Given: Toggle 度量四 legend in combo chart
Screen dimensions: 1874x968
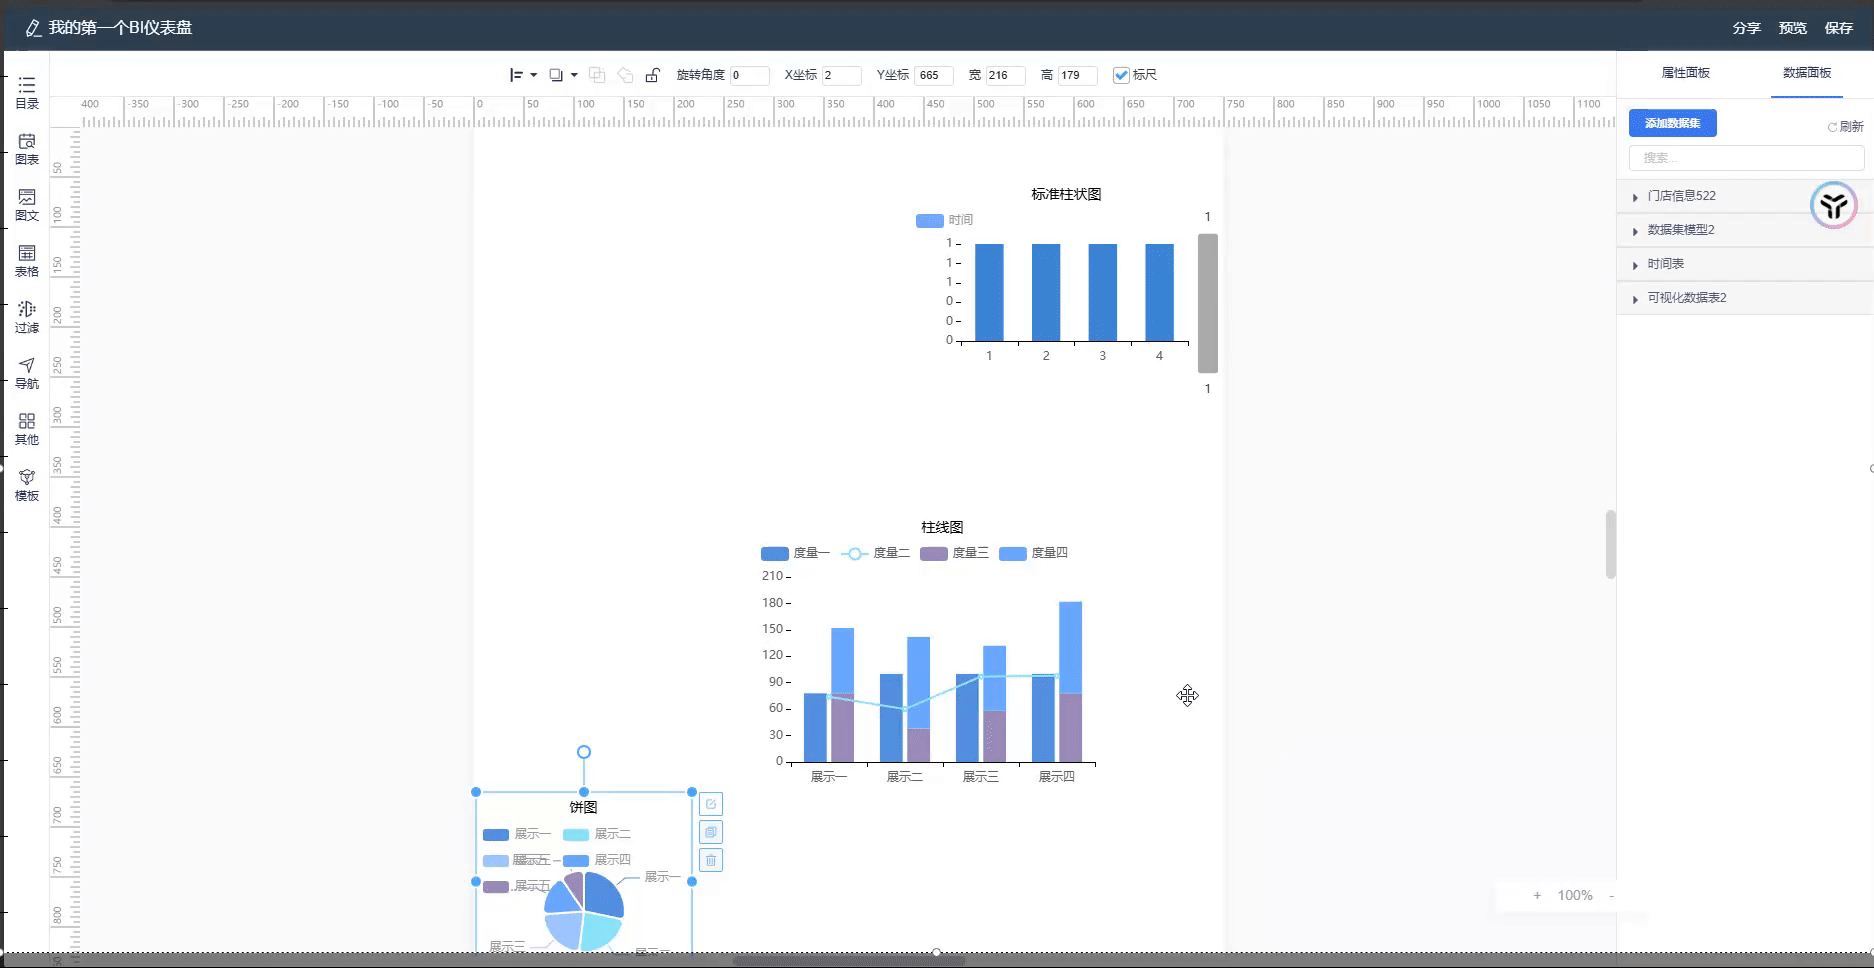Looking at the screenshot, I should click(1033, 553).
